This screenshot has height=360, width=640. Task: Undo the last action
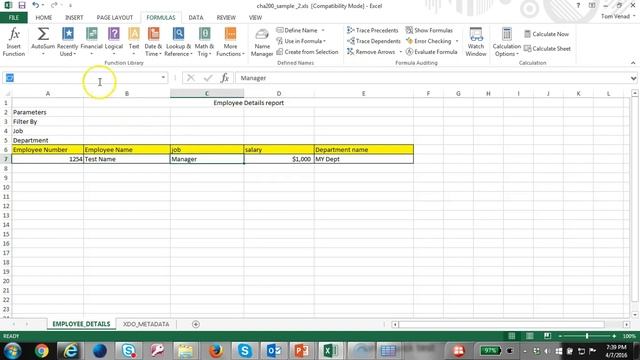[36, 6]
